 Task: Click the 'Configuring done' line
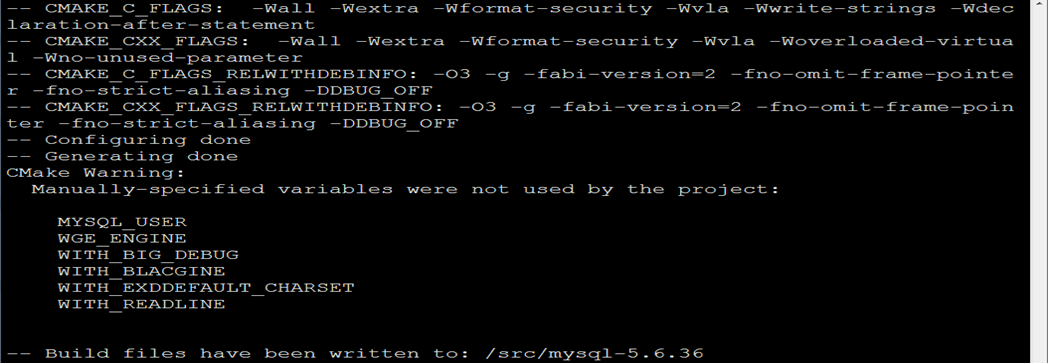pyautogui.click(x=128, y=140)
